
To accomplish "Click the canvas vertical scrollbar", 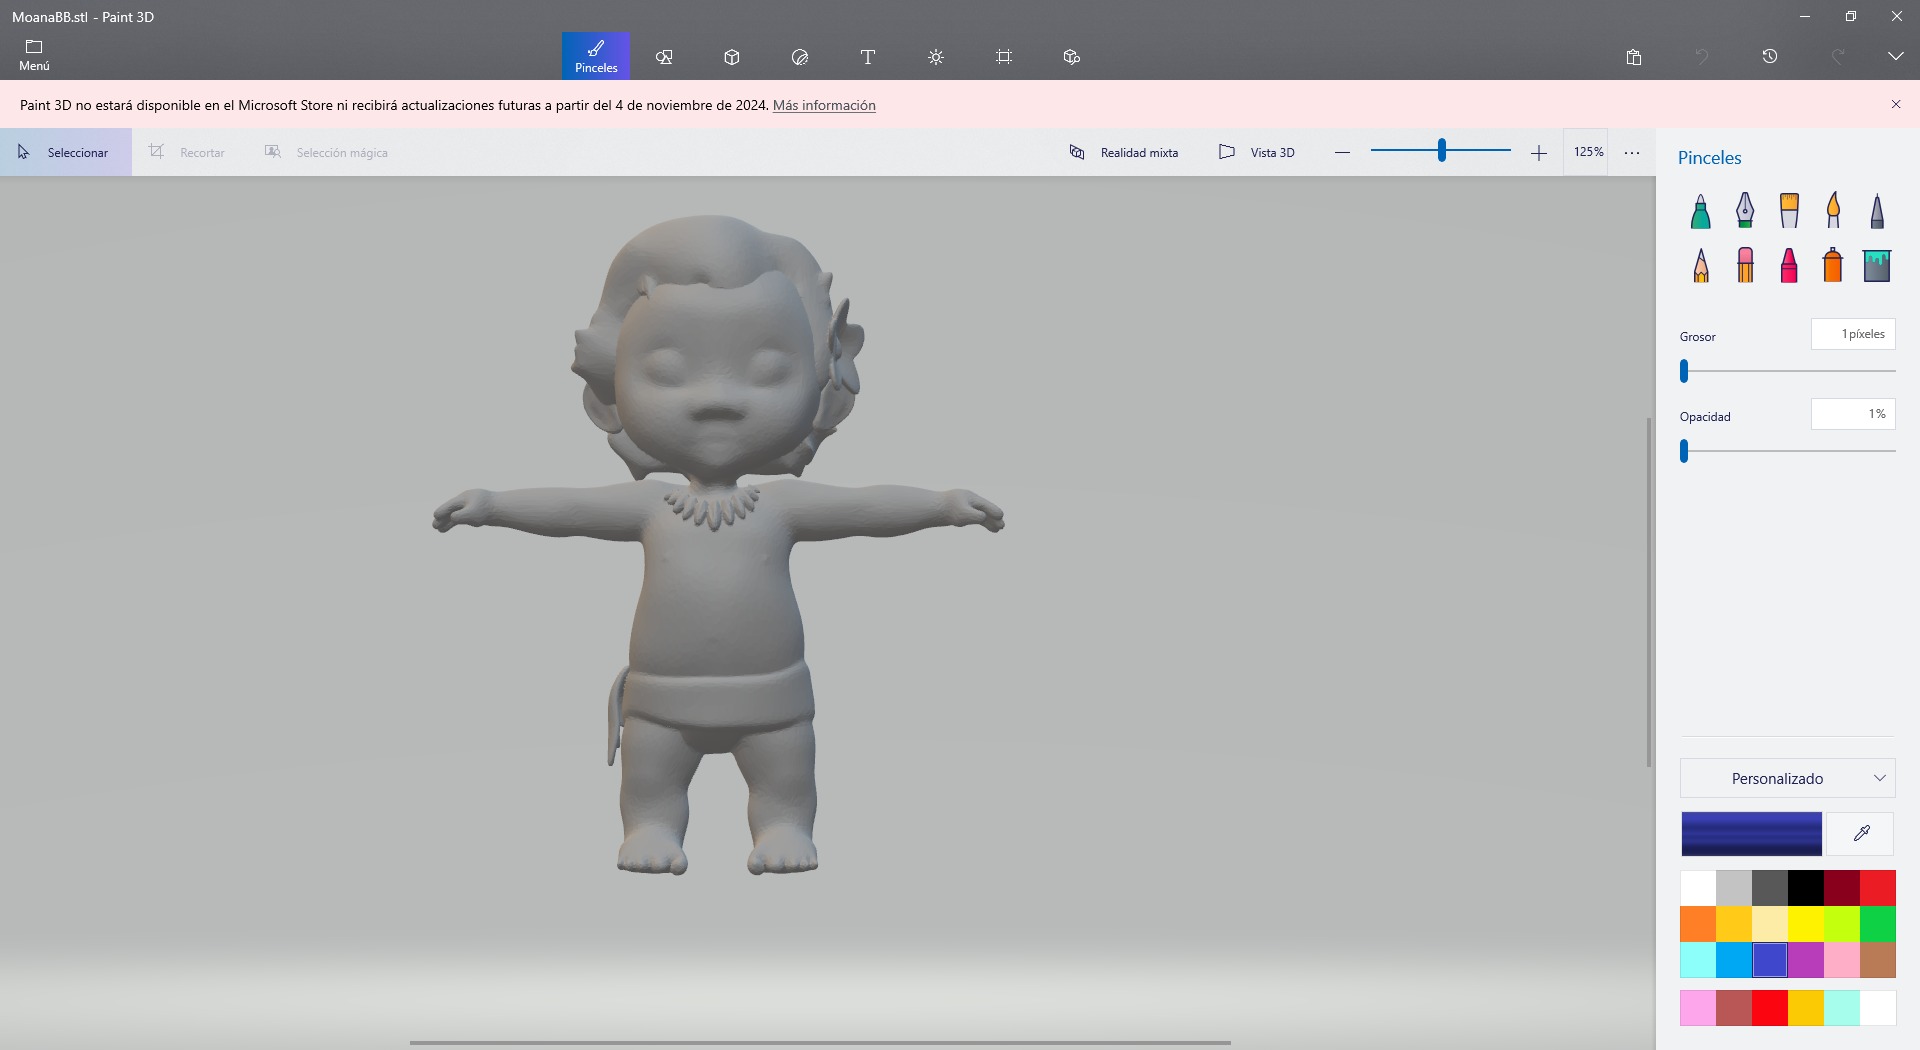I will [1649, 592].
